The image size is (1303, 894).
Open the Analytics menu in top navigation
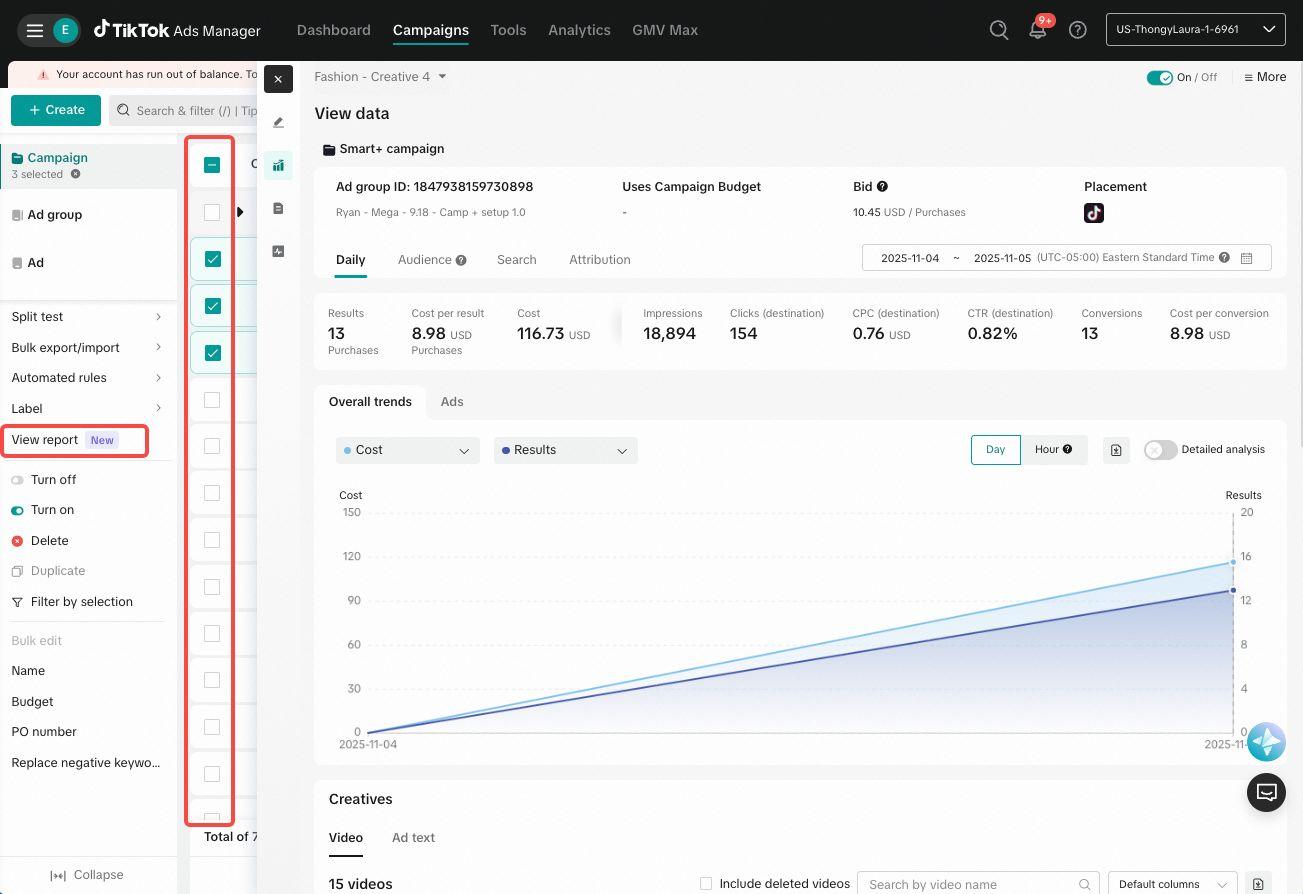point(579,30)
